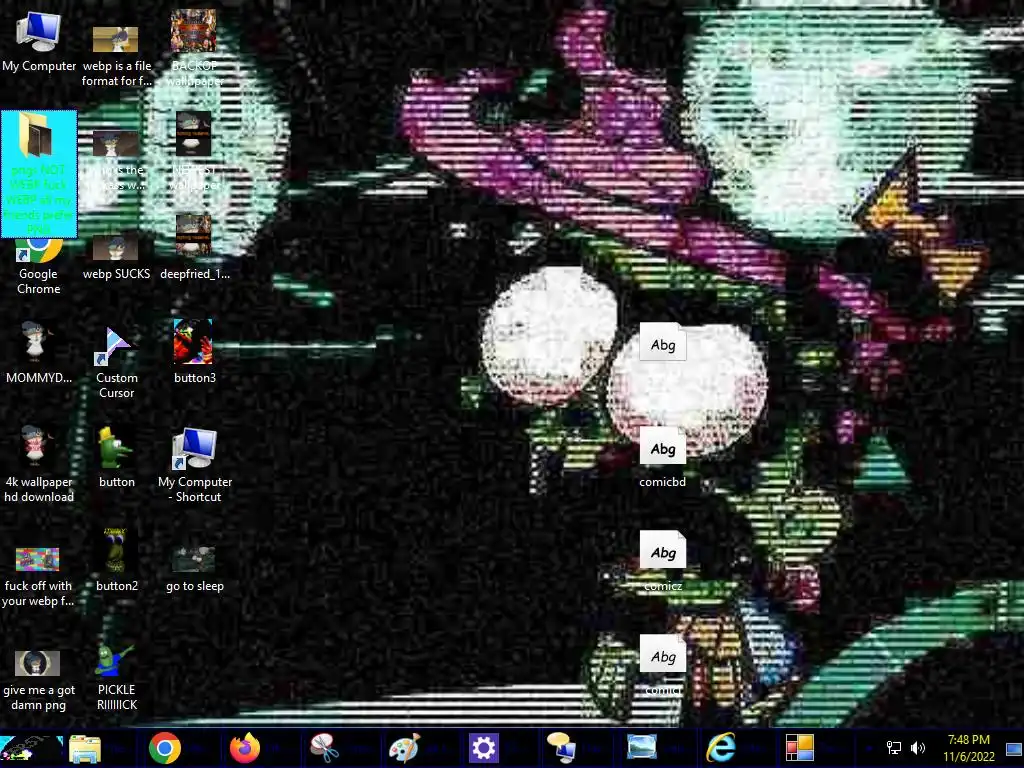
Task: Open the button3 desktop file
Action: click(194, 351)
